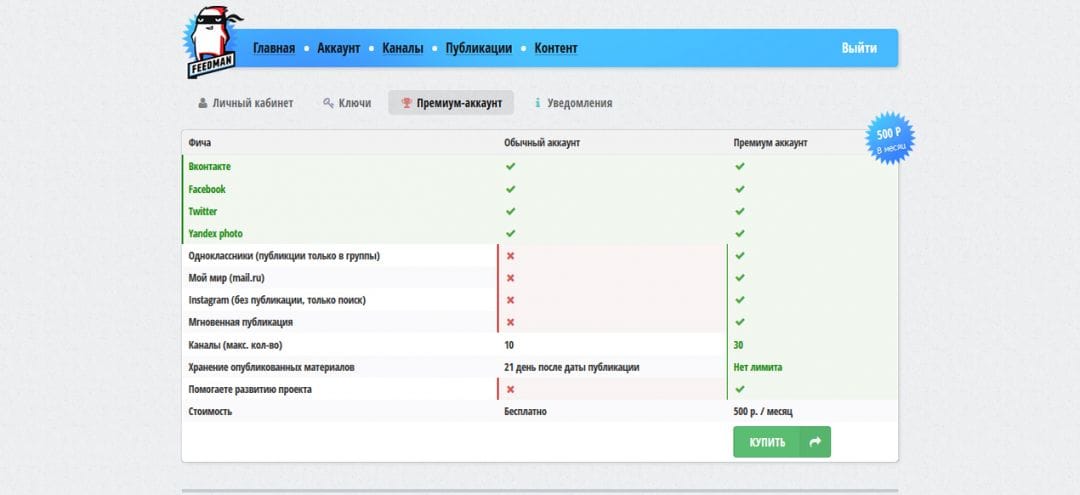Click the 500 Р в месяц price badge
Image resolution: width=1080 pixels, height=495 pixels.
(x=890, y=138)
